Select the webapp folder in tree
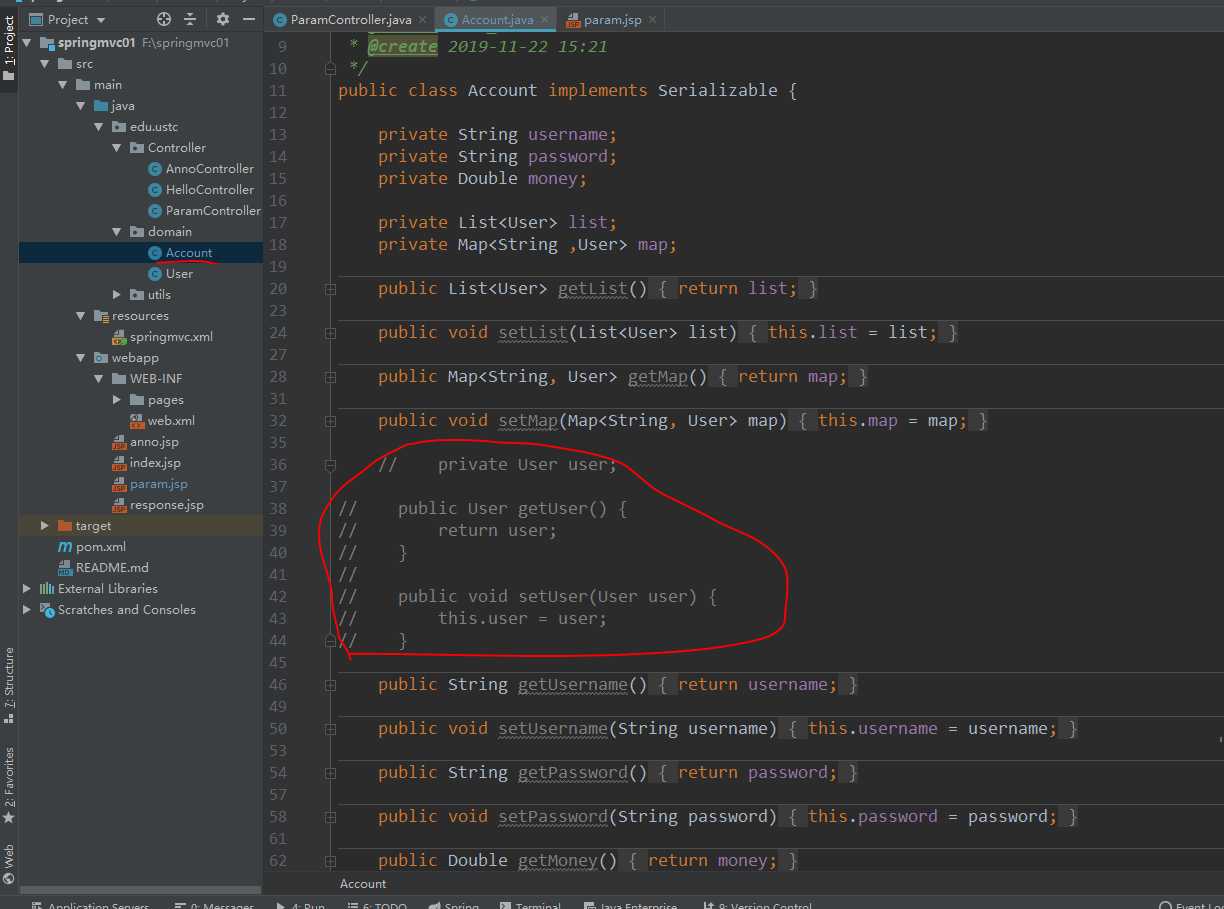Viewport: 1224px width, 909px height. coord(135,358)
